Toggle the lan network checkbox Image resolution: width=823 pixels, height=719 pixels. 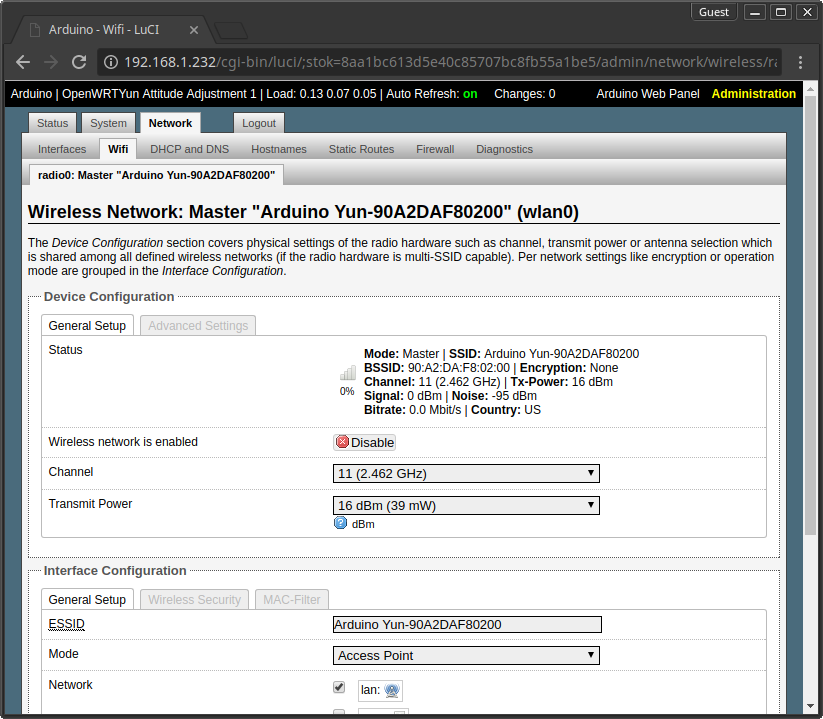pyautogui.click(x=339, y=688)
